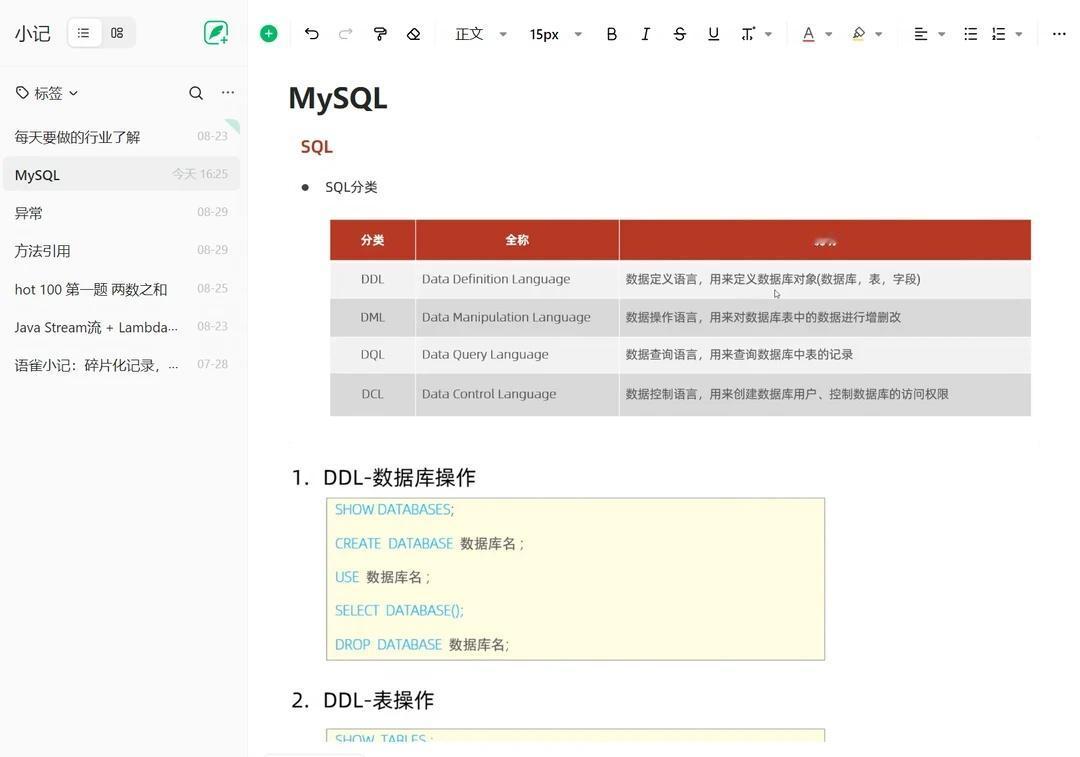Expand the more text styles arrow

point(769,34)
